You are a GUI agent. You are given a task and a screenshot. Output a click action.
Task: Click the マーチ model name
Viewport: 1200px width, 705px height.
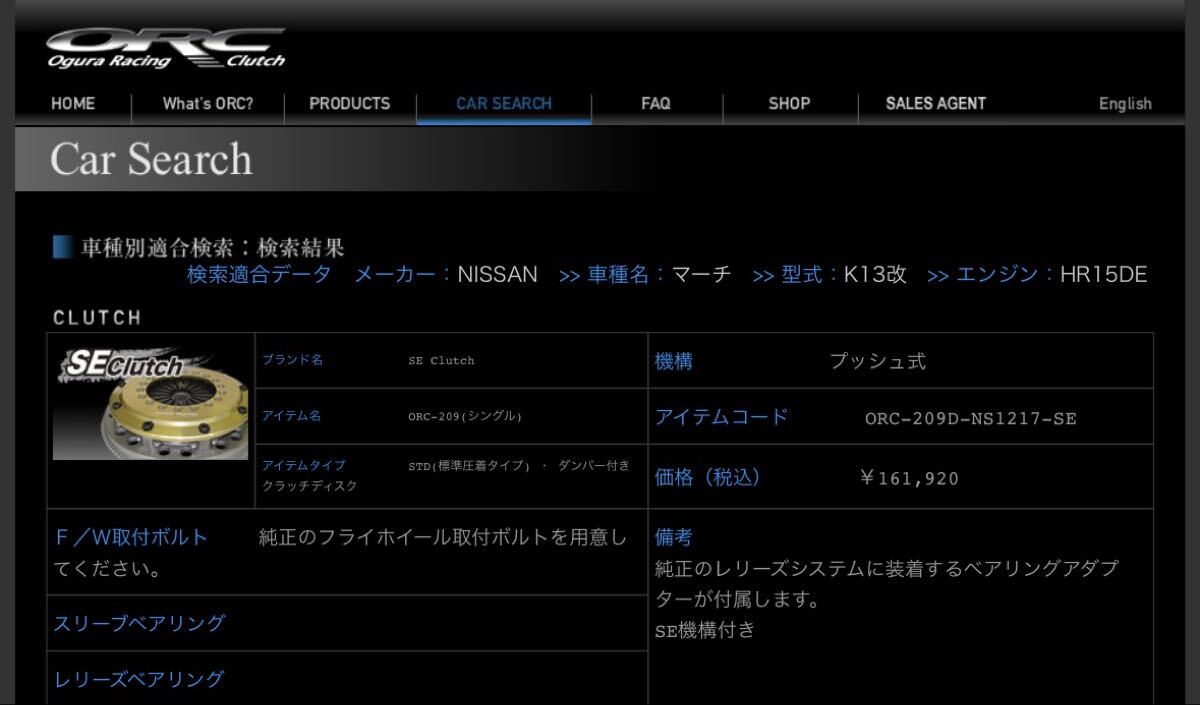pos(701,274)
